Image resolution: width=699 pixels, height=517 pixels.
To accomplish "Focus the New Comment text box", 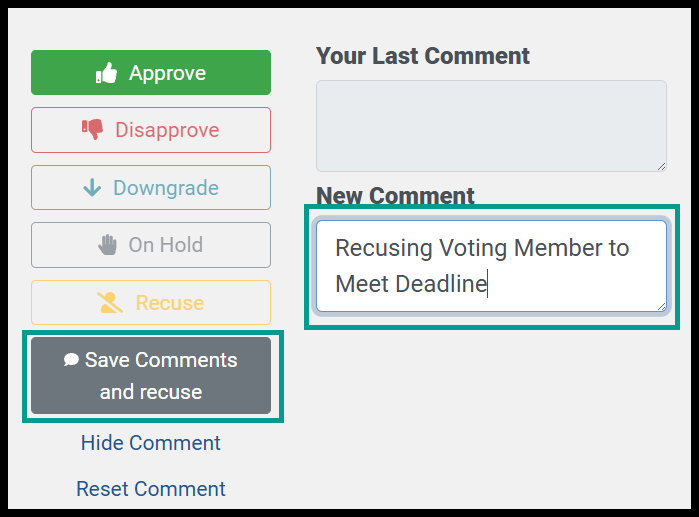I will point(491,266).
